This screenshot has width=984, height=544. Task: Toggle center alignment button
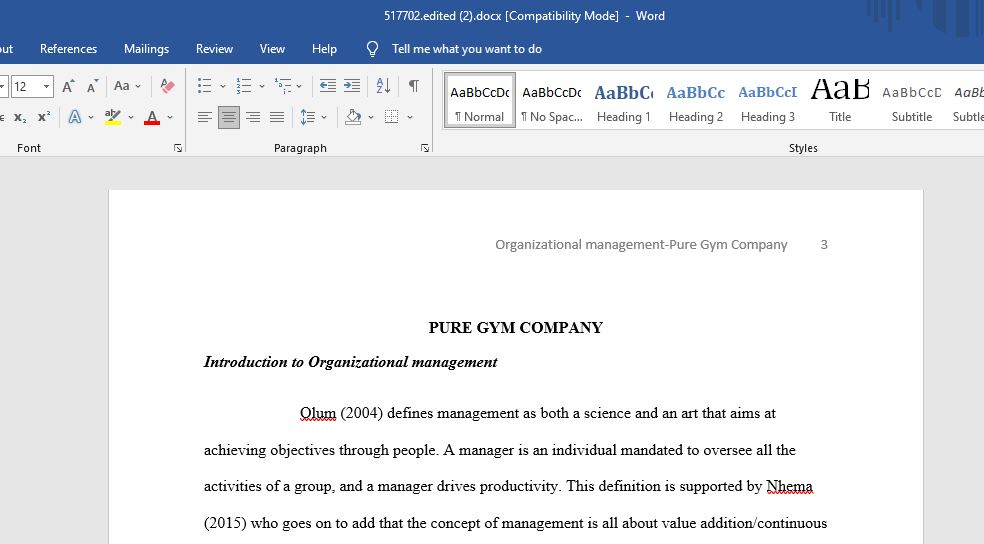(x=229, y=117)
